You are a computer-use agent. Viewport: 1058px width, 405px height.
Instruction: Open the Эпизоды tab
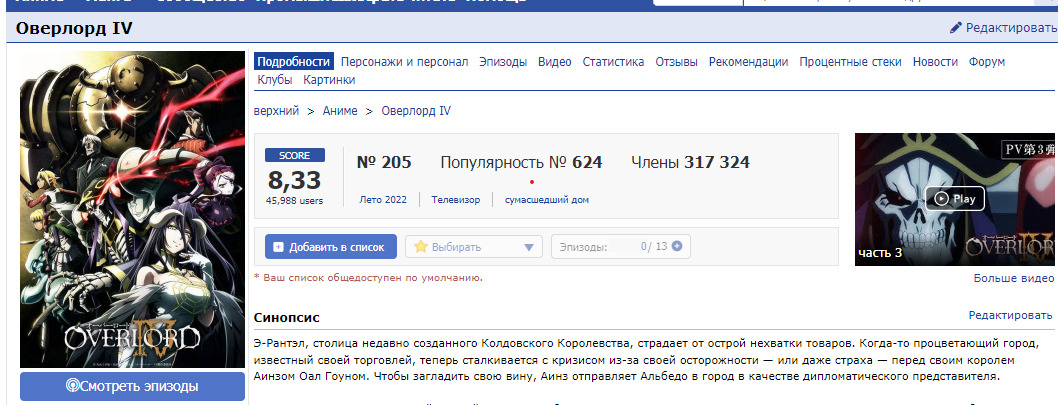point(502,62)
